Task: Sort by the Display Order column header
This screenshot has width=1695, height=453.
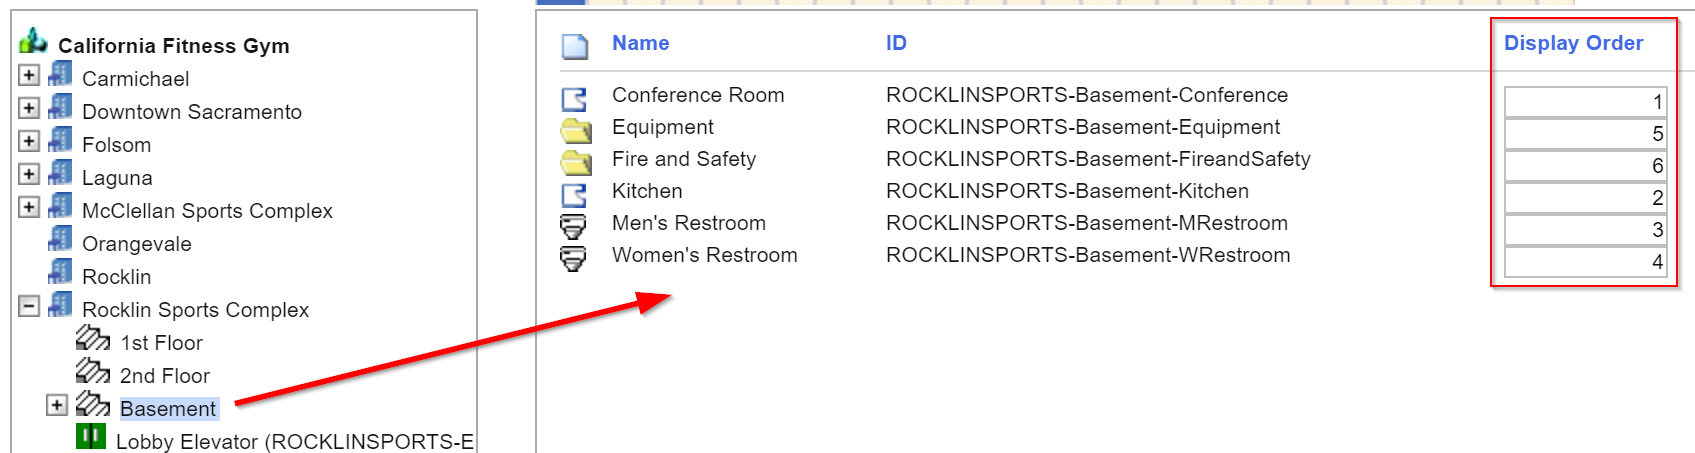Action: coord(1574,43)
